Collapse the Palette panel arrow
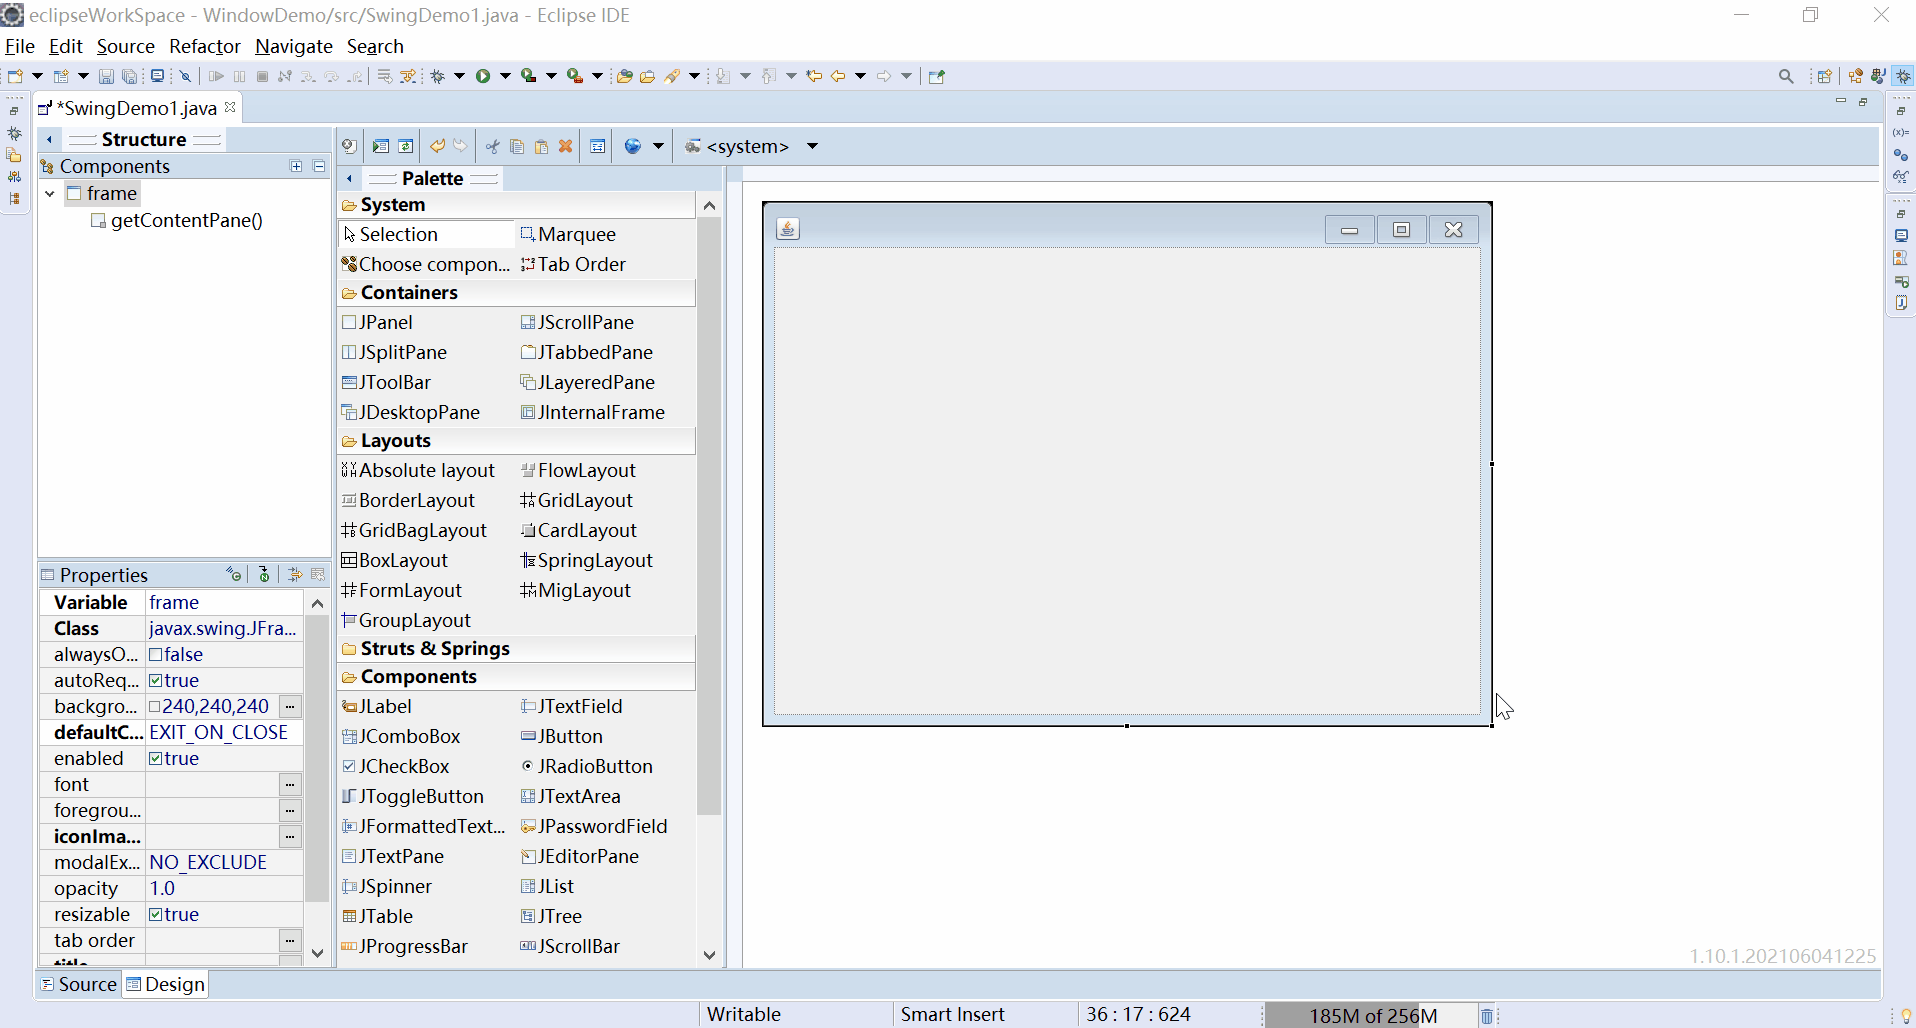This screenshot has height=1028, width=1916. point(349,178)
